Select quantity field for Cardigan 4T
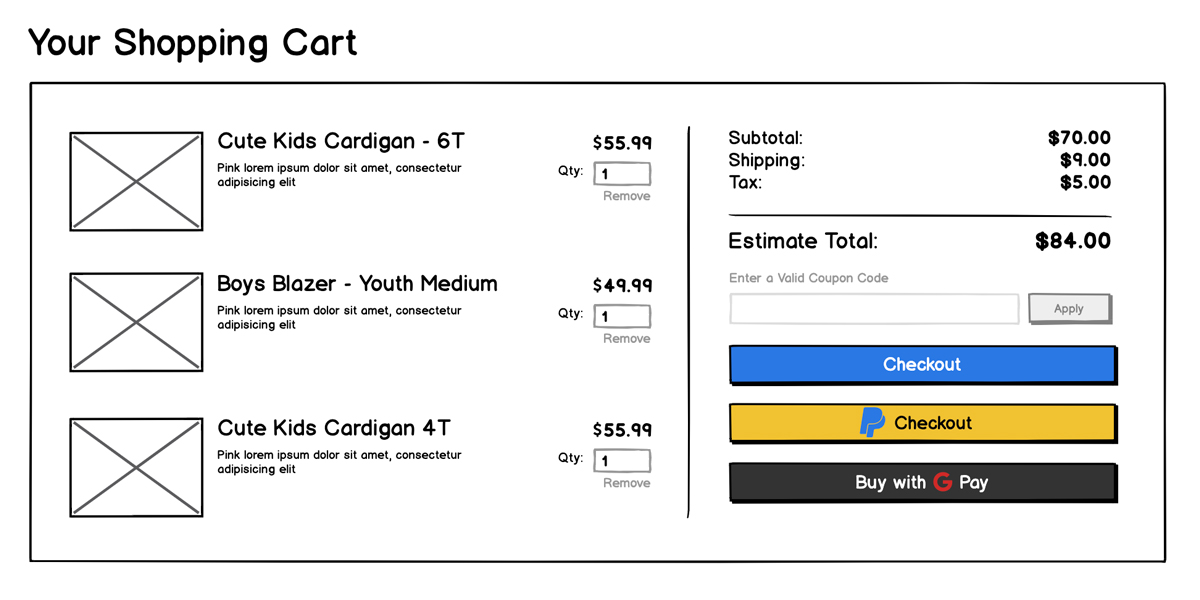The height and width of the screenshot is (600, 1200). click(622, 461)
